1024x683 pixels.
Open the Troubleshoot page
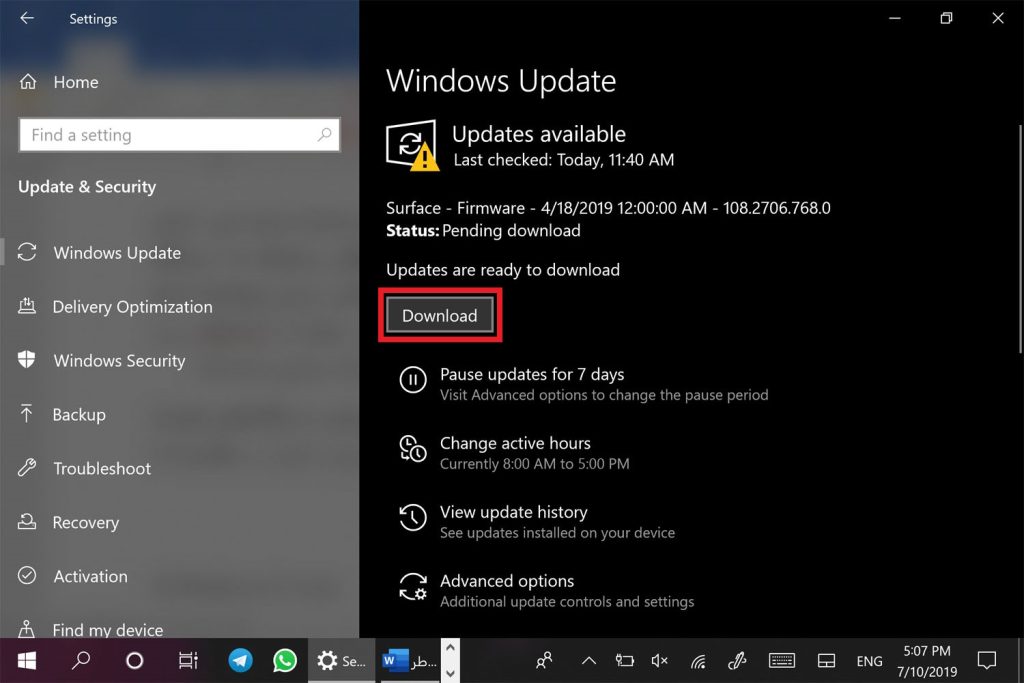tap(102, 469)
